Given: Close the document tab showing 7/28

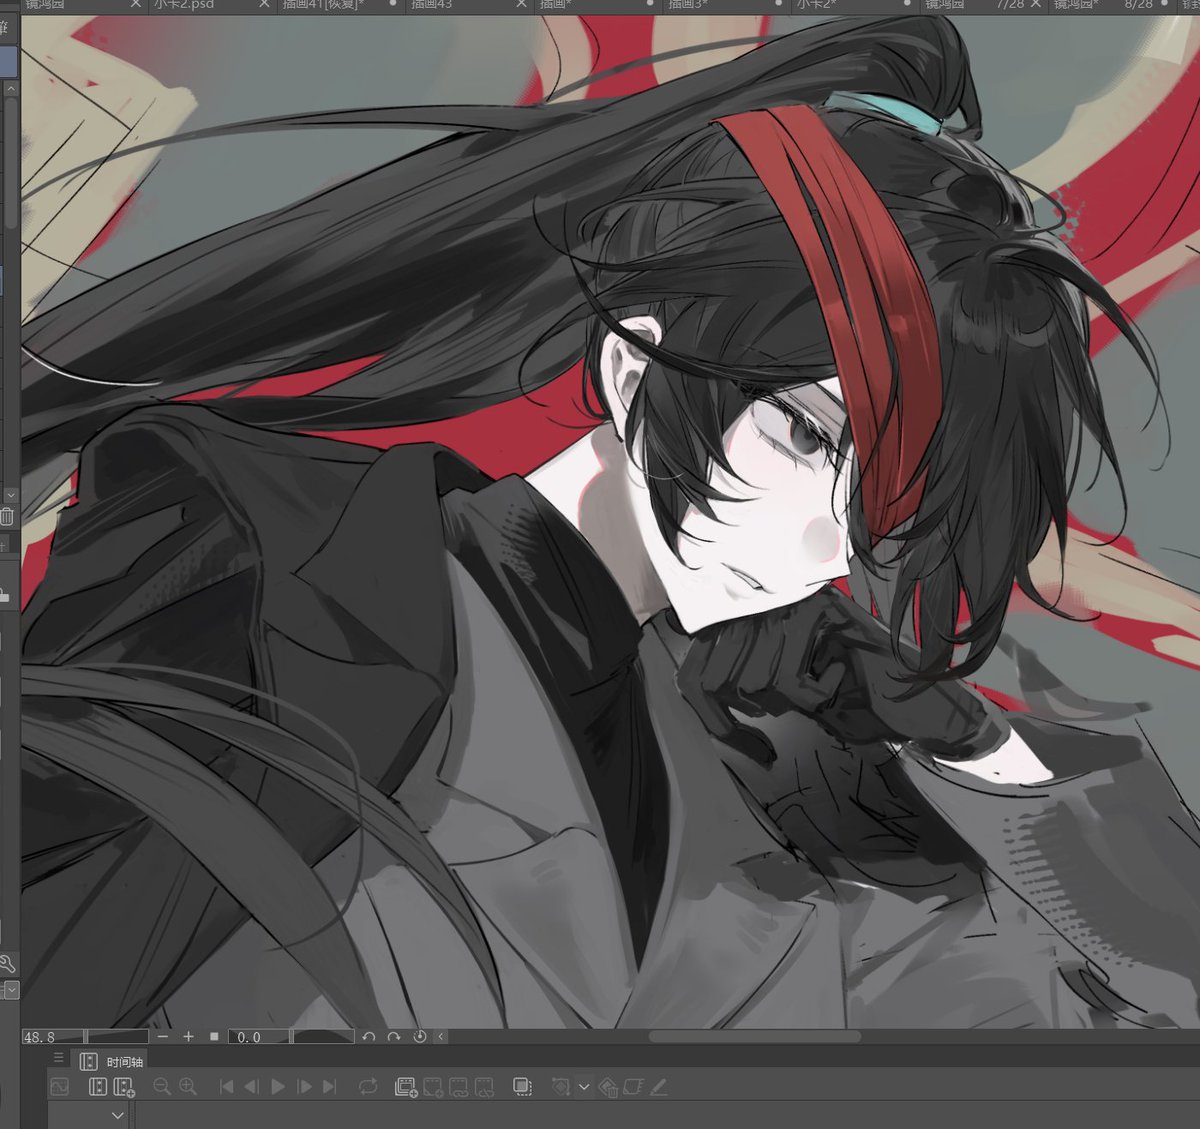Looking at the screenshot, I should coord(1036,5).
